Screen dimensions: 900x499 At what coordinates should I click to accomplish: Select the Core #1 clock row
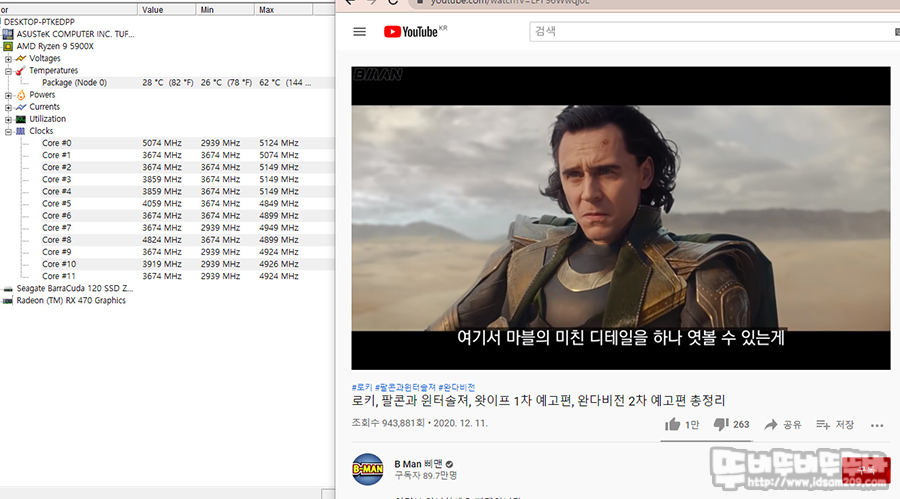(x=167, y=155)
